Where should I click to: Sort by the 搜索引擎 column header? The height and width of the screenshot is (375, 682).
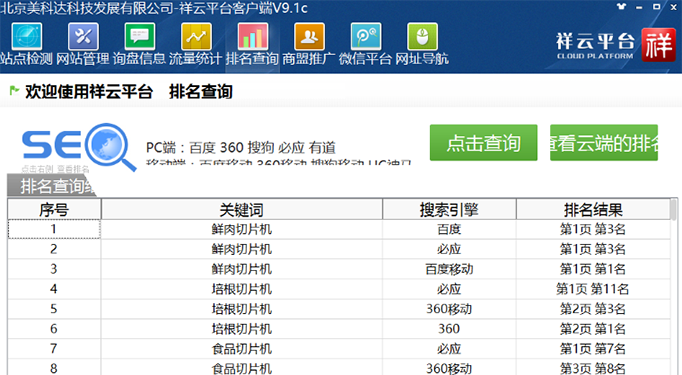449,210
